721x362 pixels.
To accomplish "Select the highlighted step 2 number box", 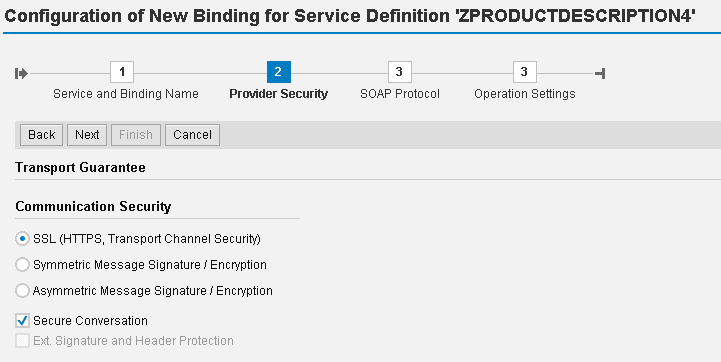I will (x=279, y=72).
